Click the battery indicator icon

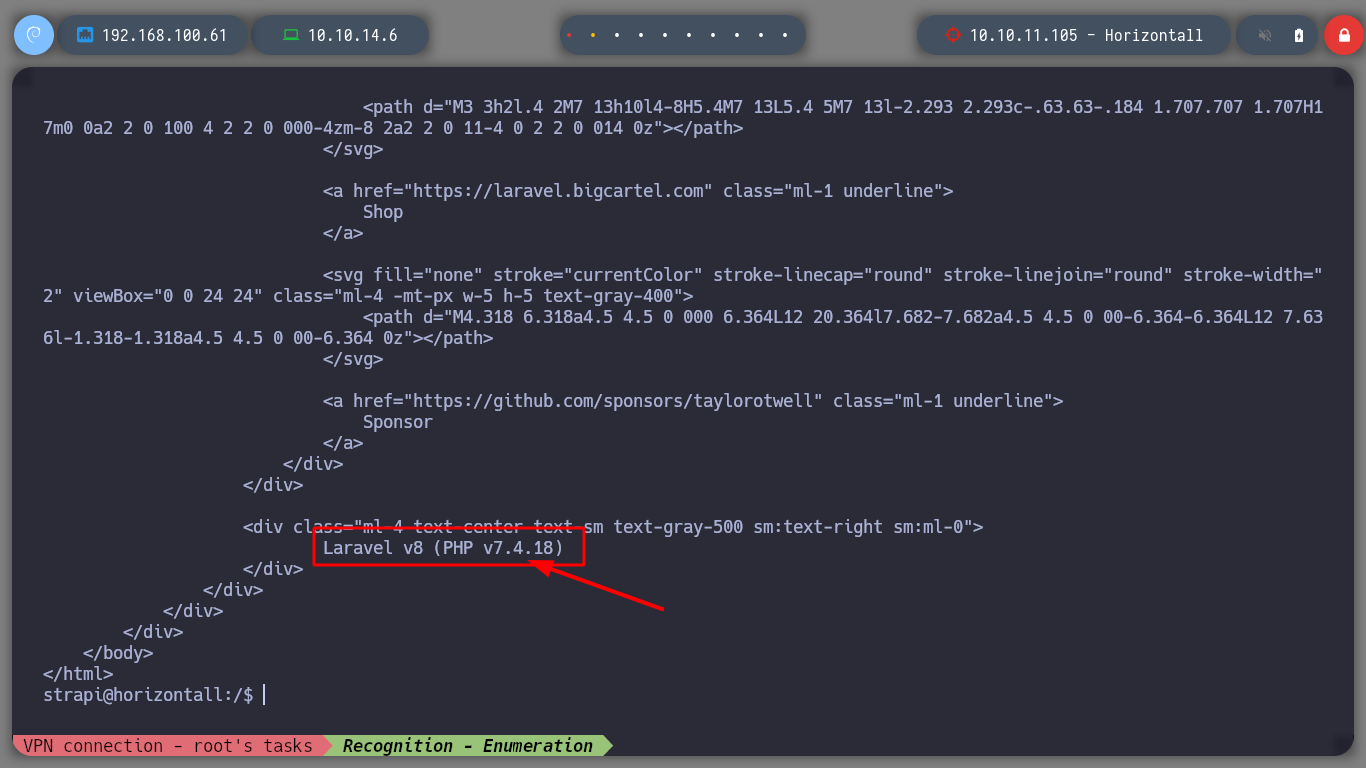click(1299, 35)
